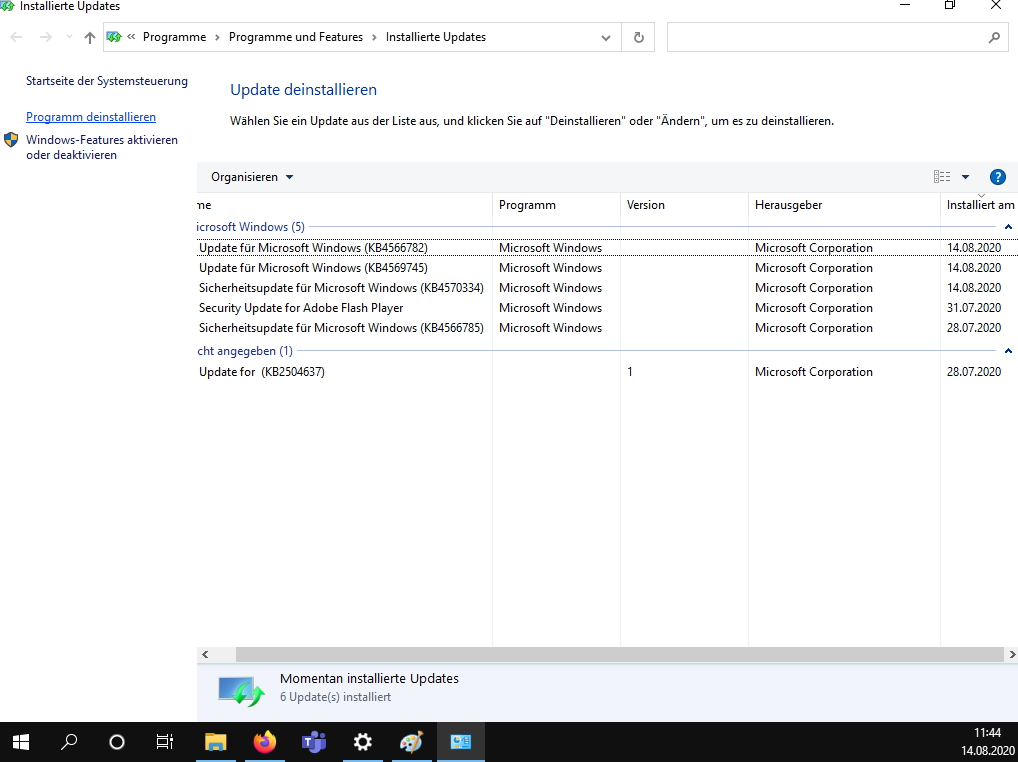Click inside the search box

click(x=825, y=38)
